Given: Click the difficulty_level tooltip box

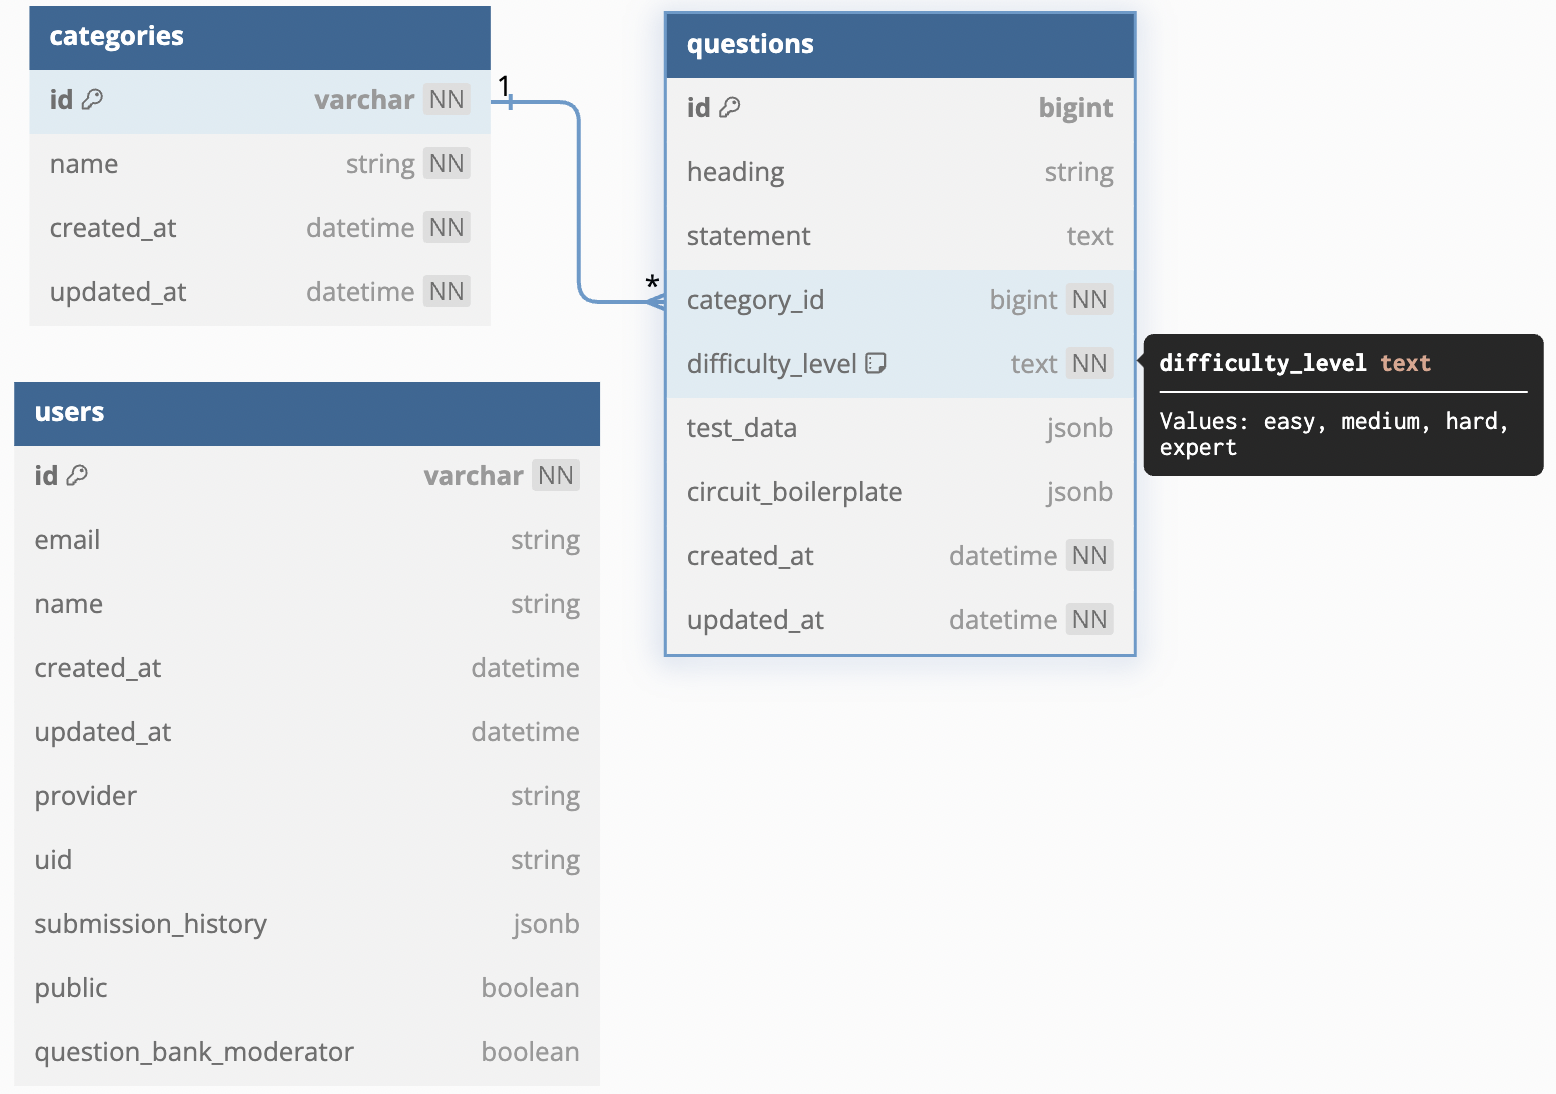Looking at the screenshot, I should point(1342,405).
